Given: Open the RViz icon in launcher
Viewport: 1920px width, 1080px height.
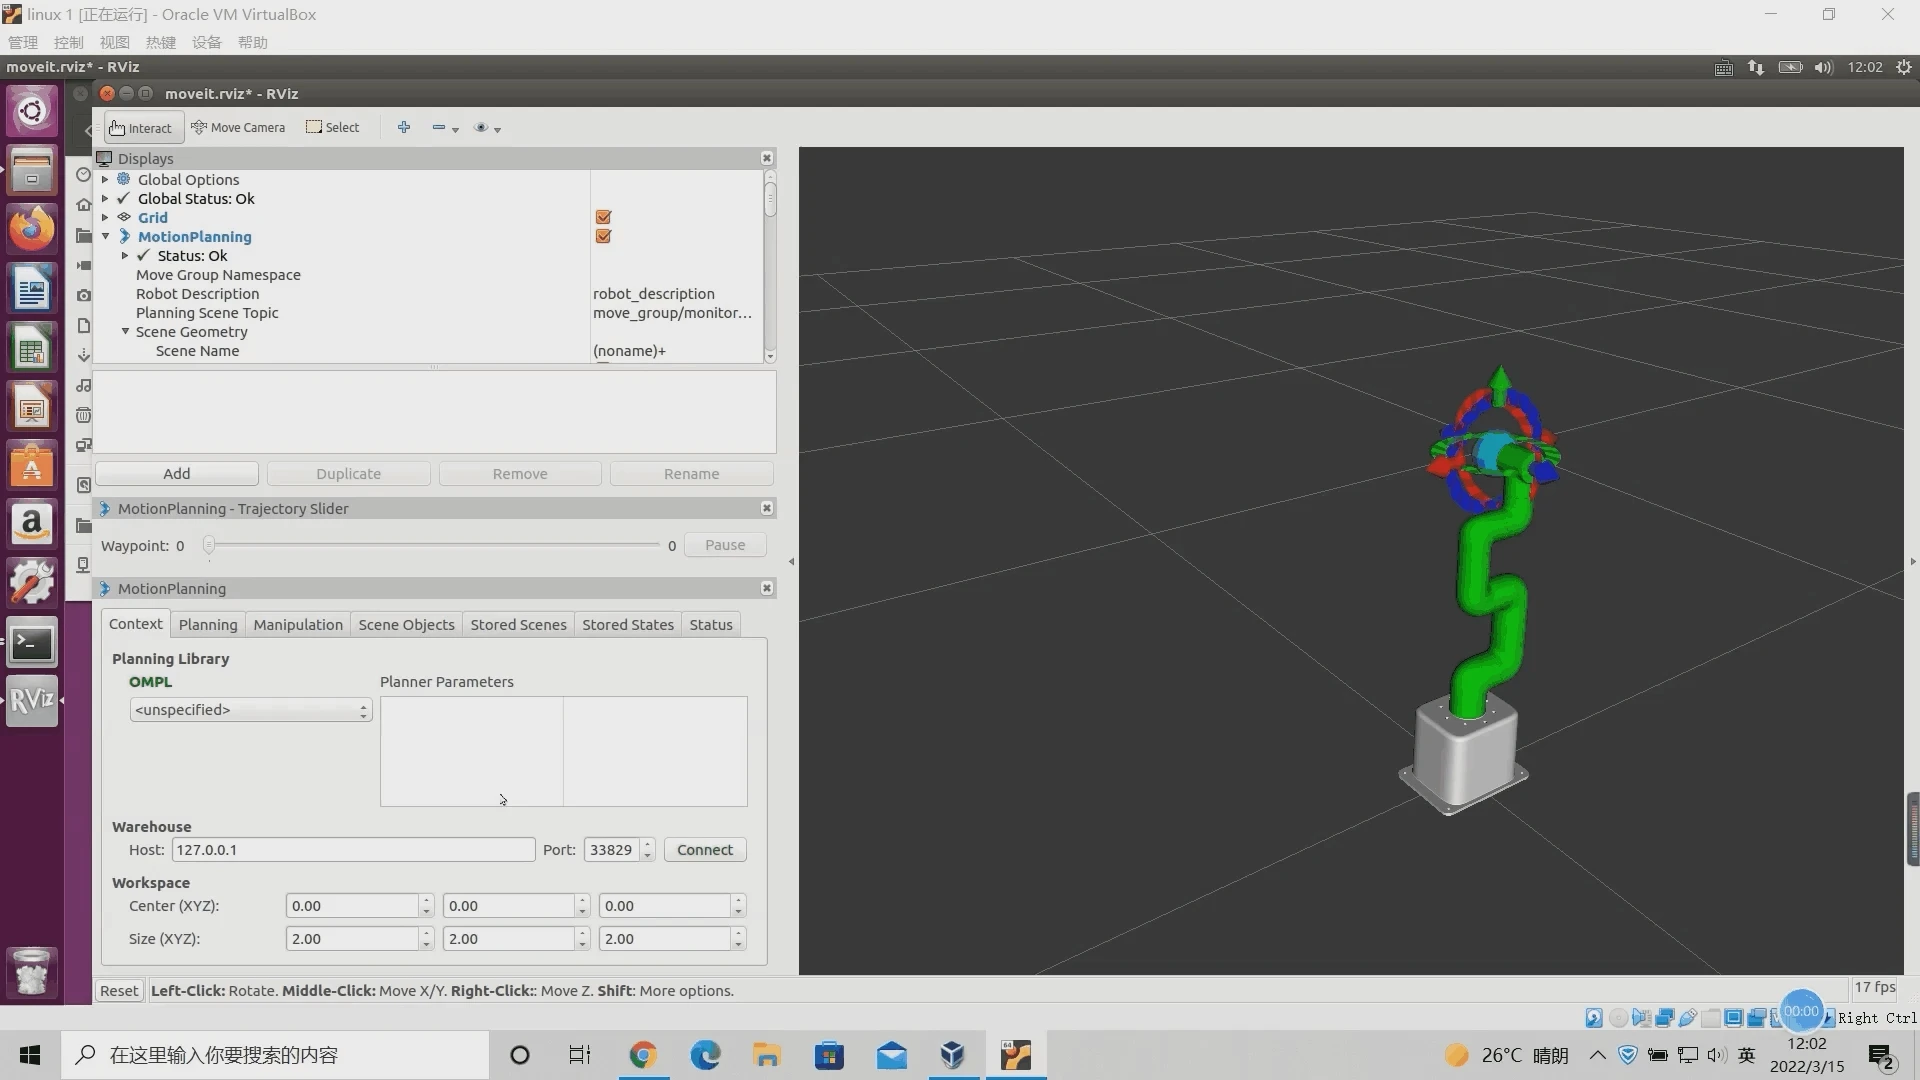Looking at the screenshot, I should coord(32,700).
